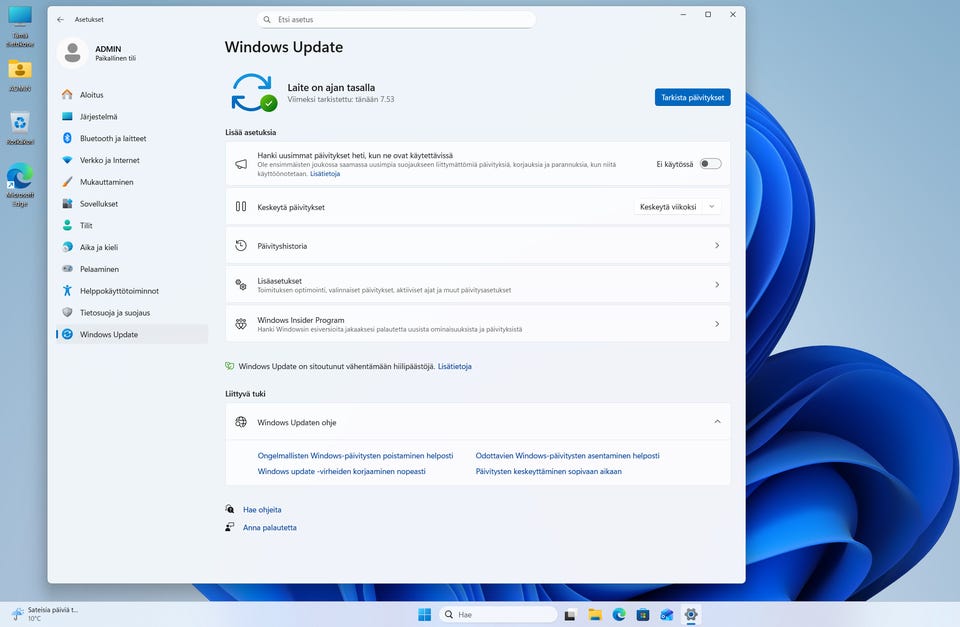Open File Explorer from the taskbar

pyautogui.click(x=594, y=614)
